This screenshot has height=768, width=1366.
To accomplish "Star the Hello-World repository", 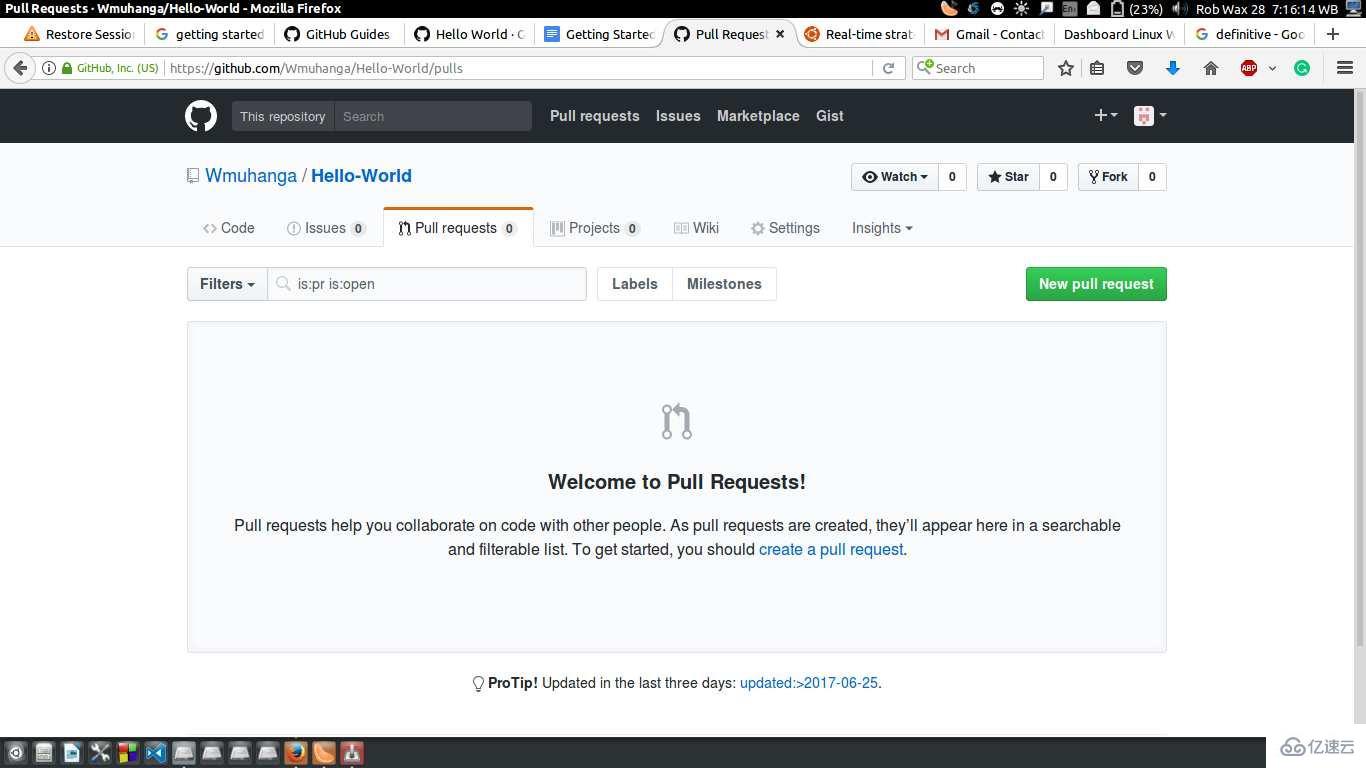I will 1008,177.
